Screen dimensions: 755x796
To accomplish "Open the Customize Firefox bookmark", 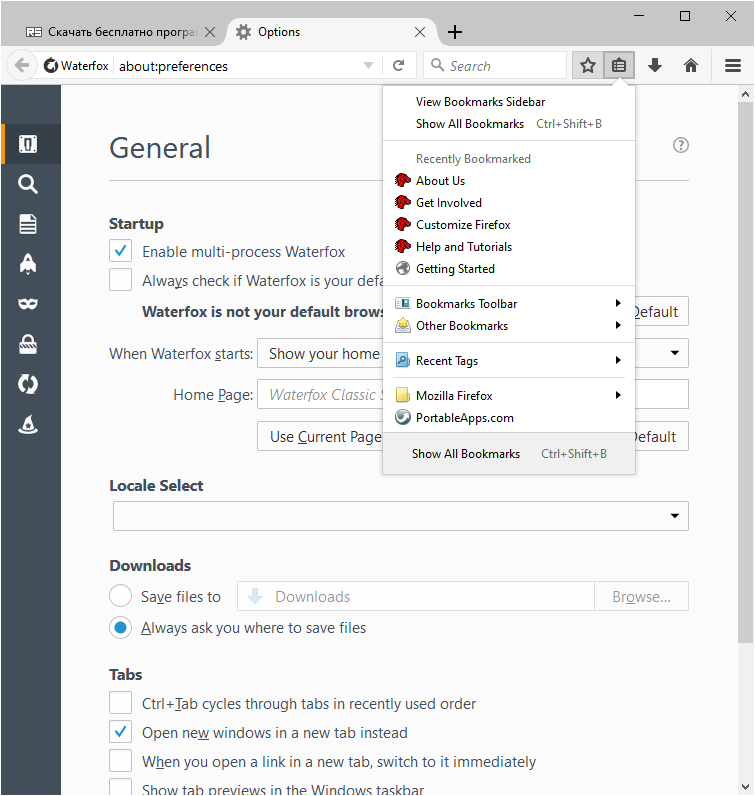I will (x=463, y=225).
